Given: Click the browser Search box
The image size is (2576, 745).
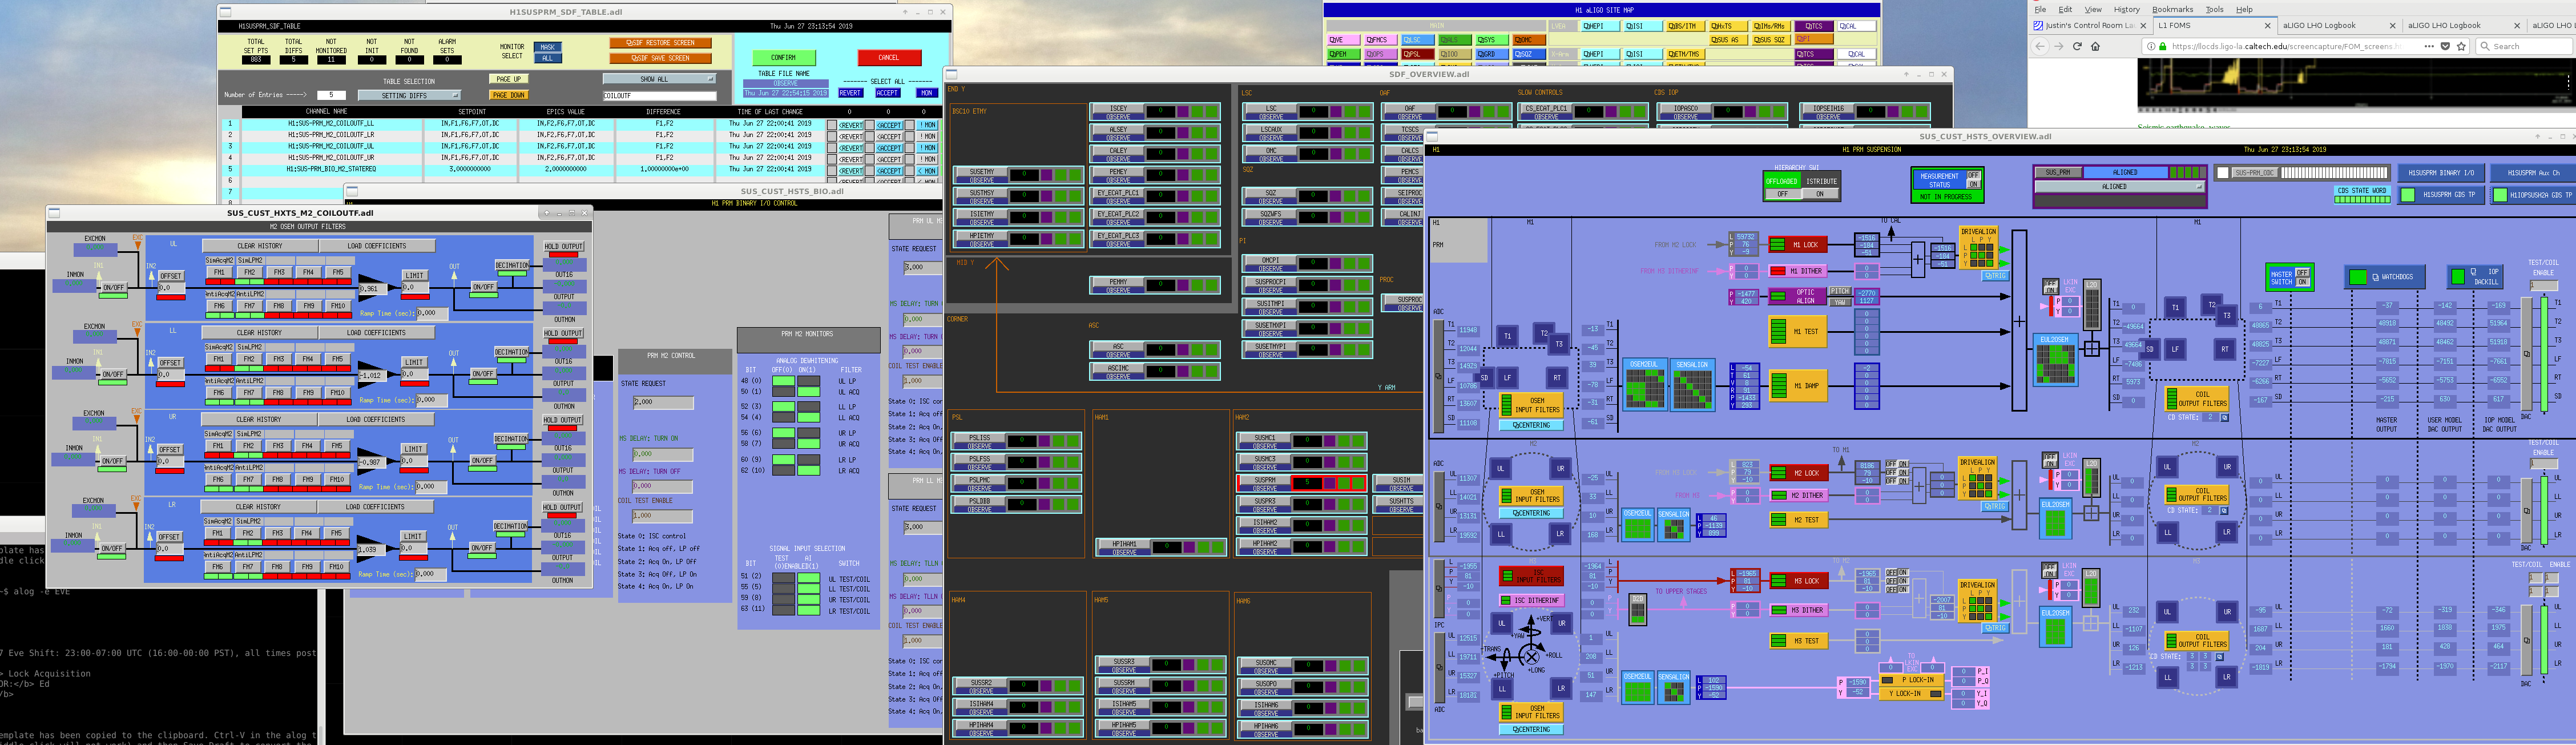Looking at the screenshot, I should point(2523,46).
